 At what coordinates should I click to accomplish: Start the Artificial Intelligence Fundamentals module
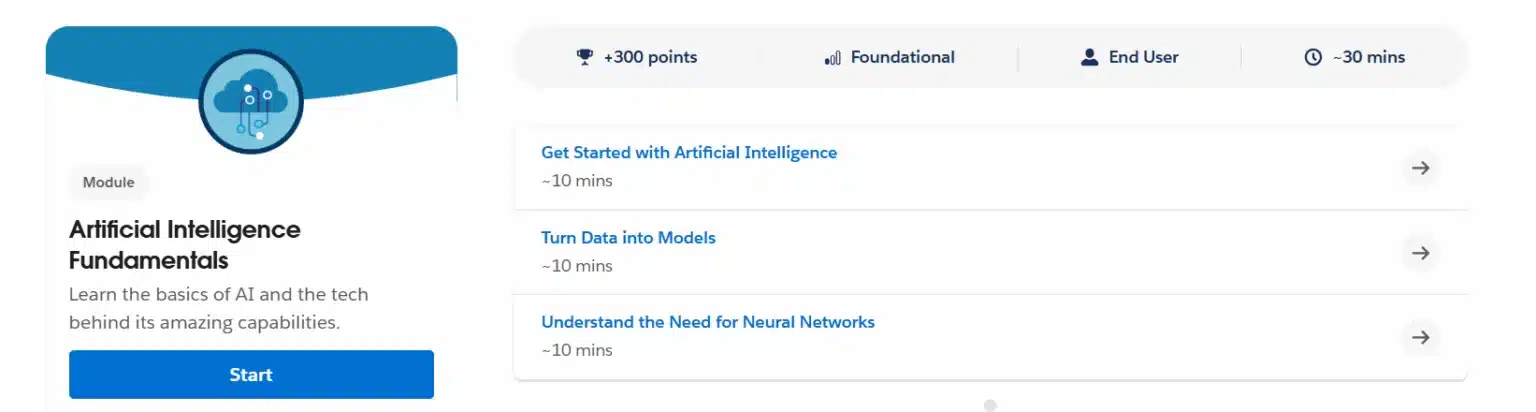pos(251,375)
